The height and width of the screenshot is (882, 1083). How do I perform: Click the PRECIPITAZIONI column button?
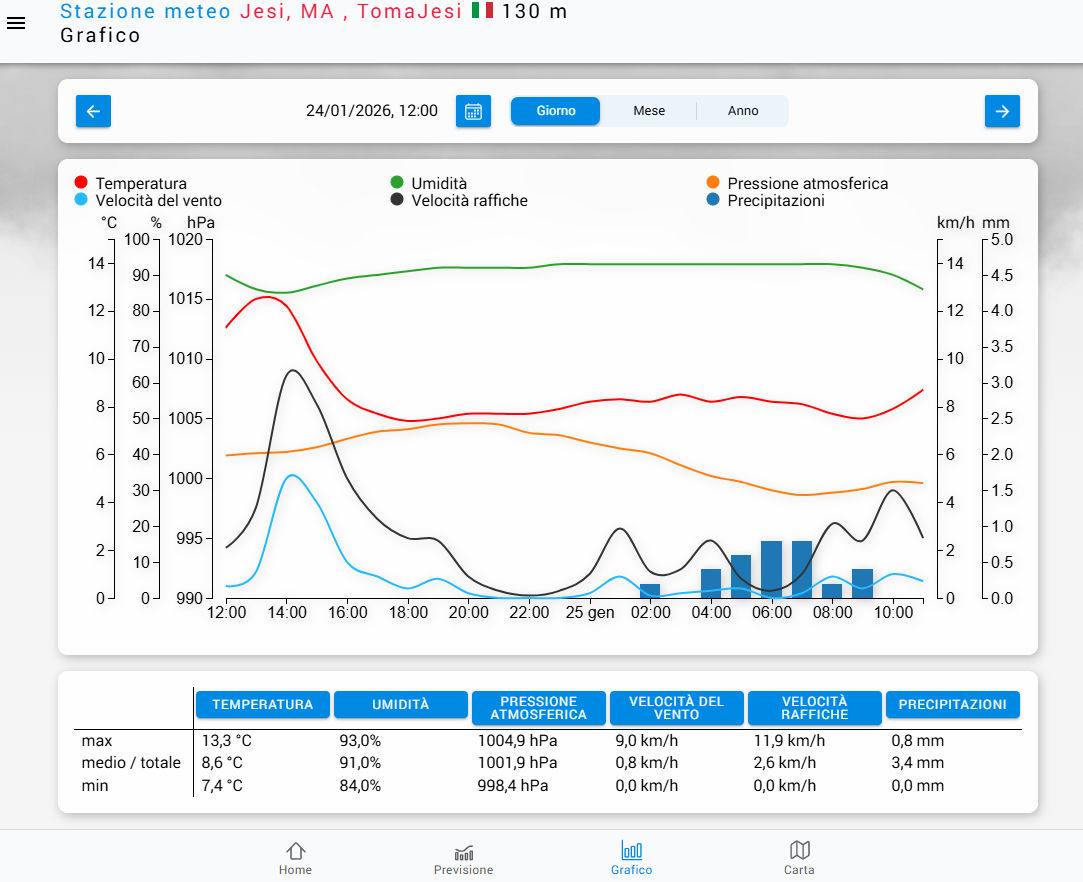(952, 705)
